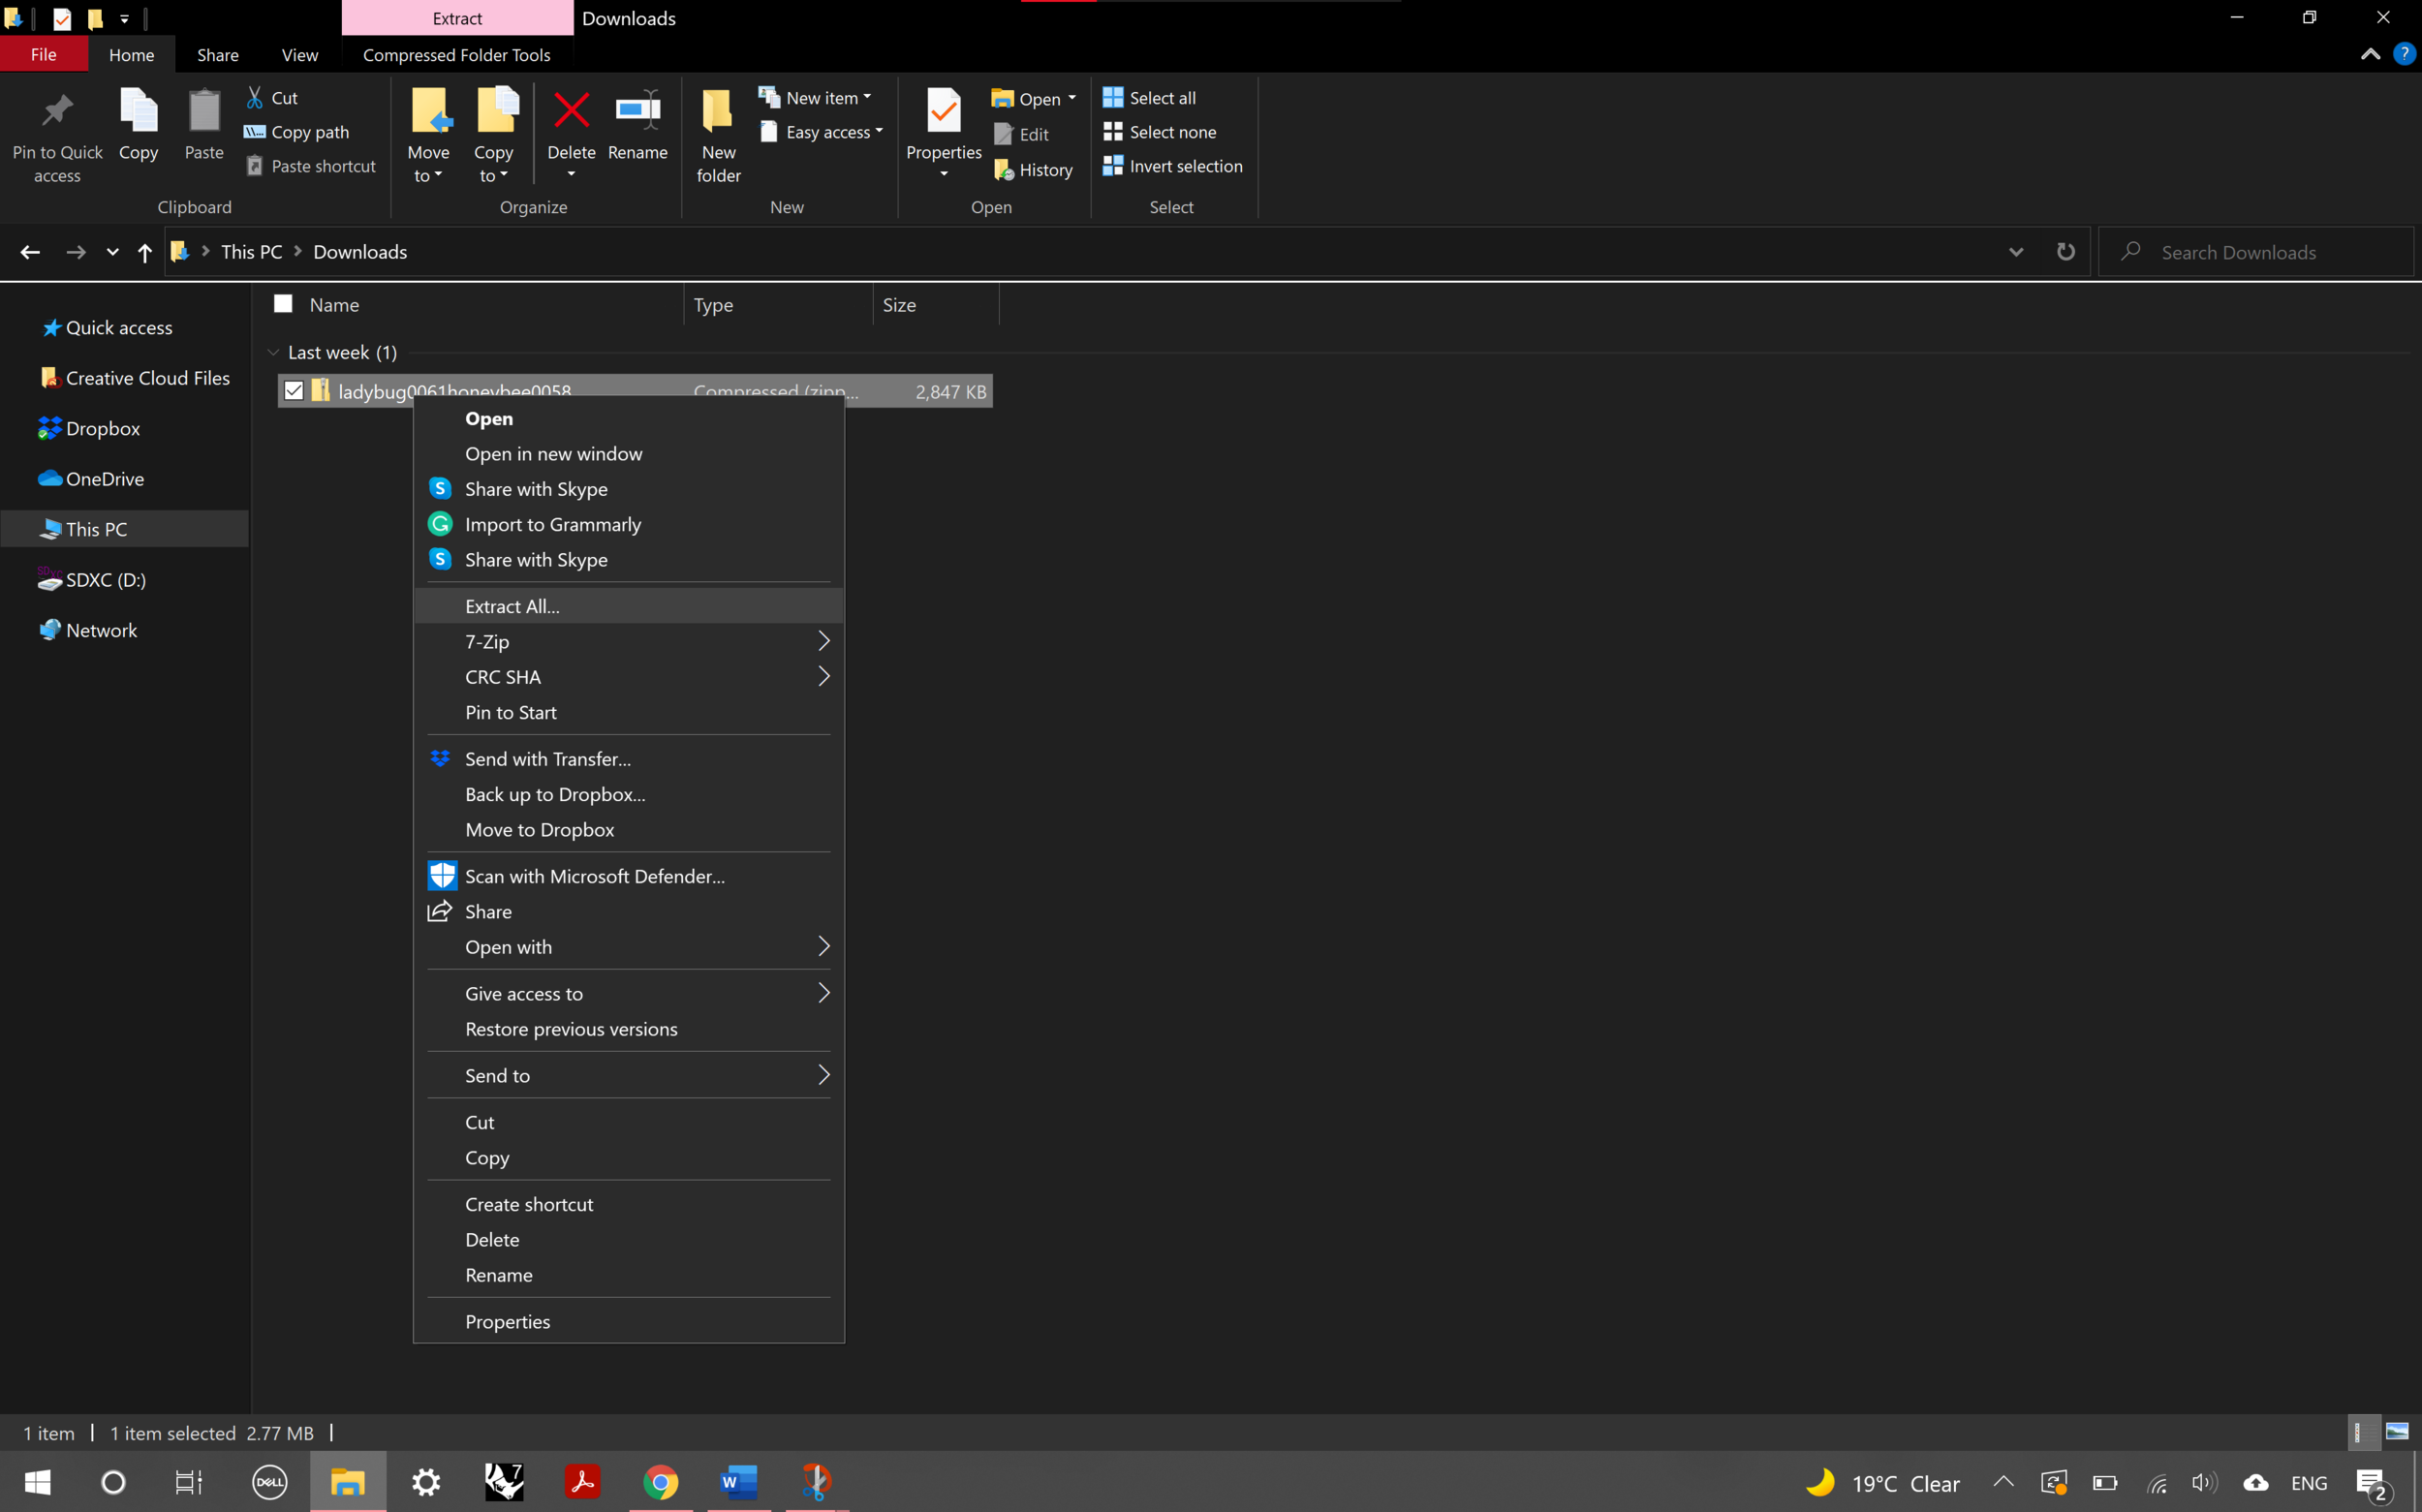Open the Send to submenu
Screen dimensions: 2422x1512
[628, 1075]
